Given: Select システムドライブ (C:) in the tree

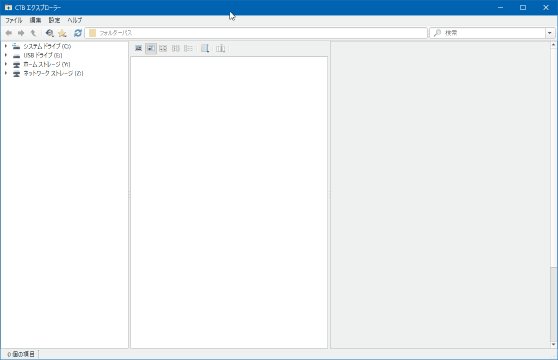Looking at the screenshot, I should point(47,46).
